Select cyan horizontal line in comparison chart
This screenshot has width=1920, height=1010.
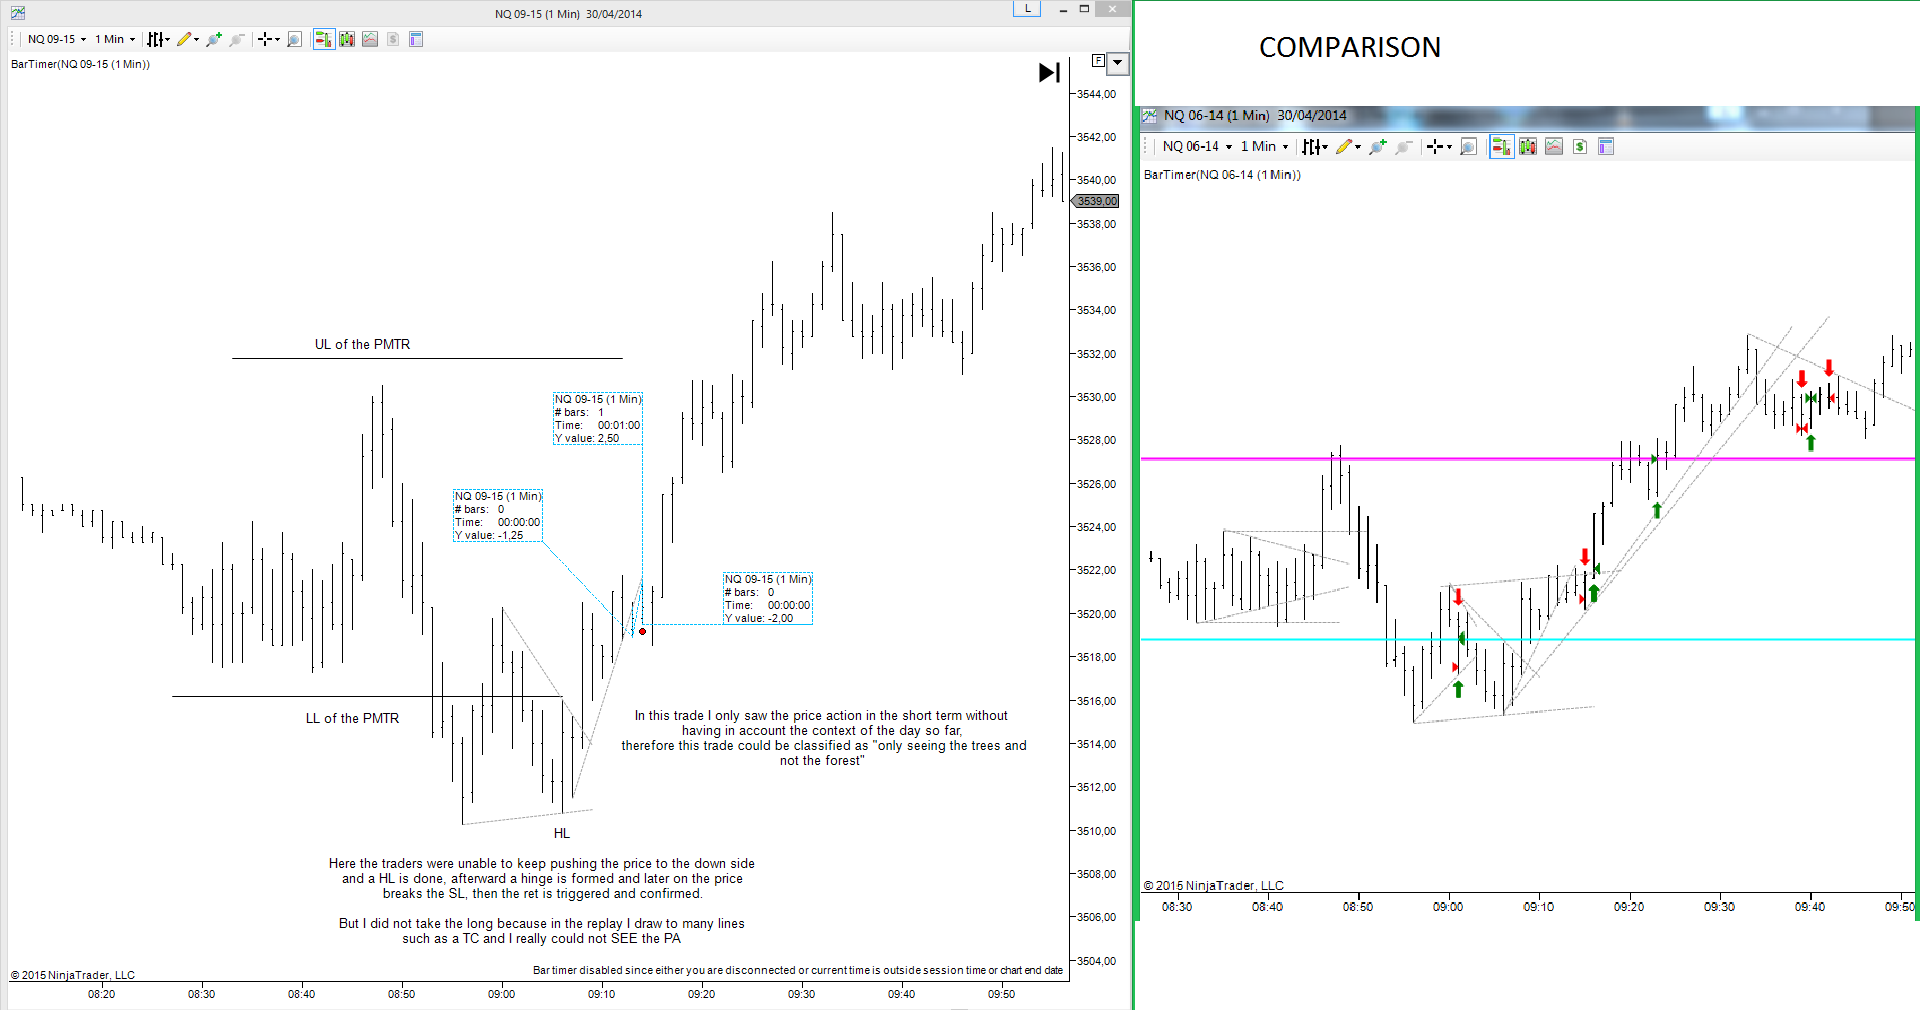click(1527, 639)
